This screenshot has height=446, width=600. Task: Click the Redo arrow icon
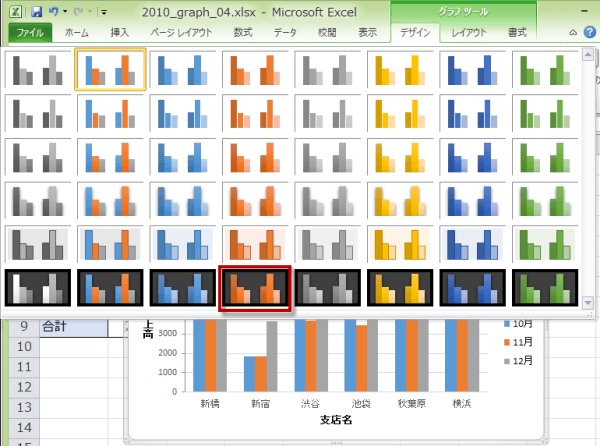[82, 11]
